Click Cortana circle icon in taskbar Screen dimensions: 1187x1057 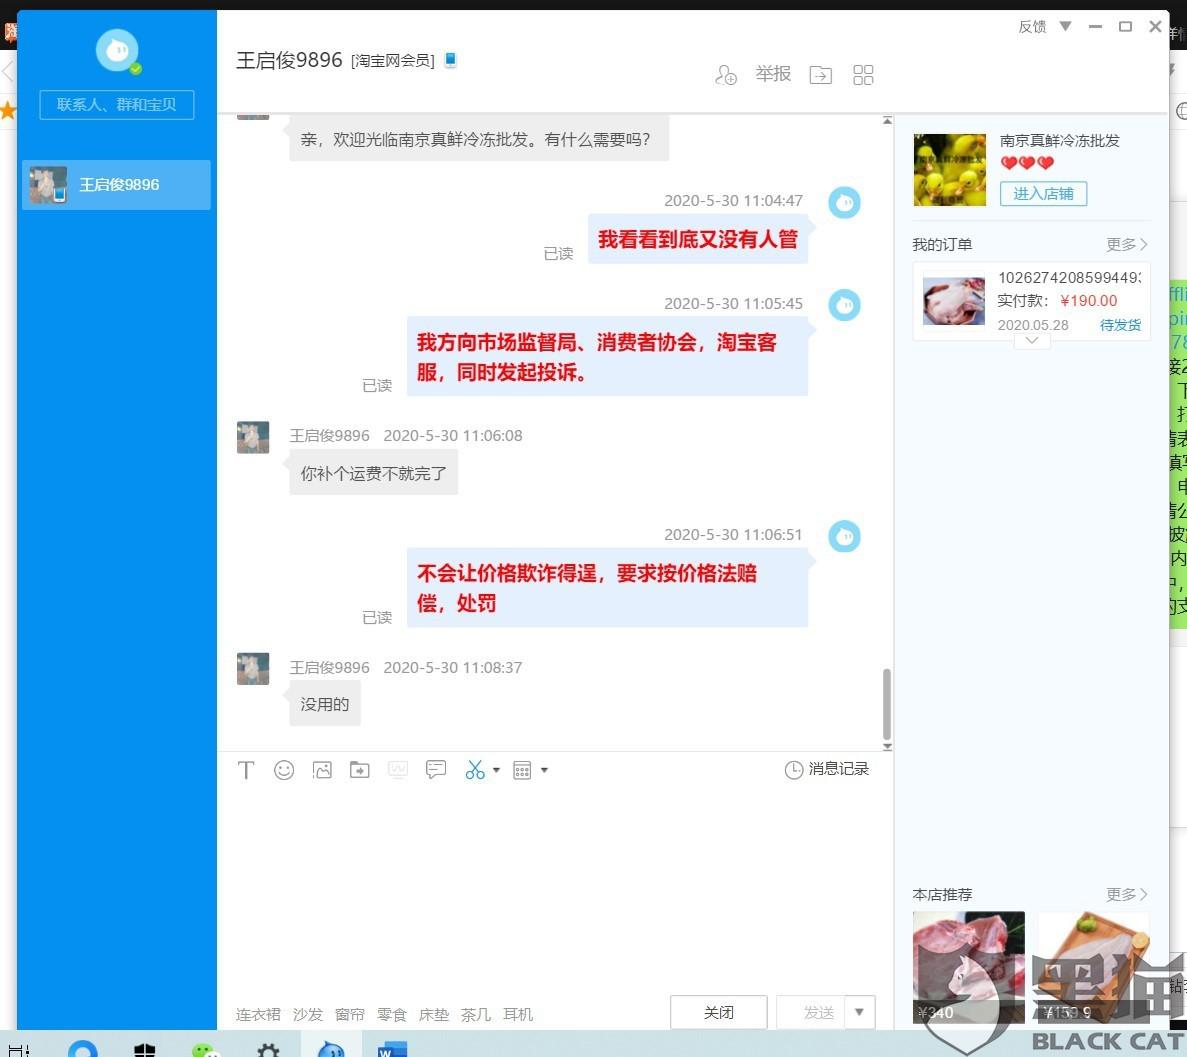coord(83,1049)
